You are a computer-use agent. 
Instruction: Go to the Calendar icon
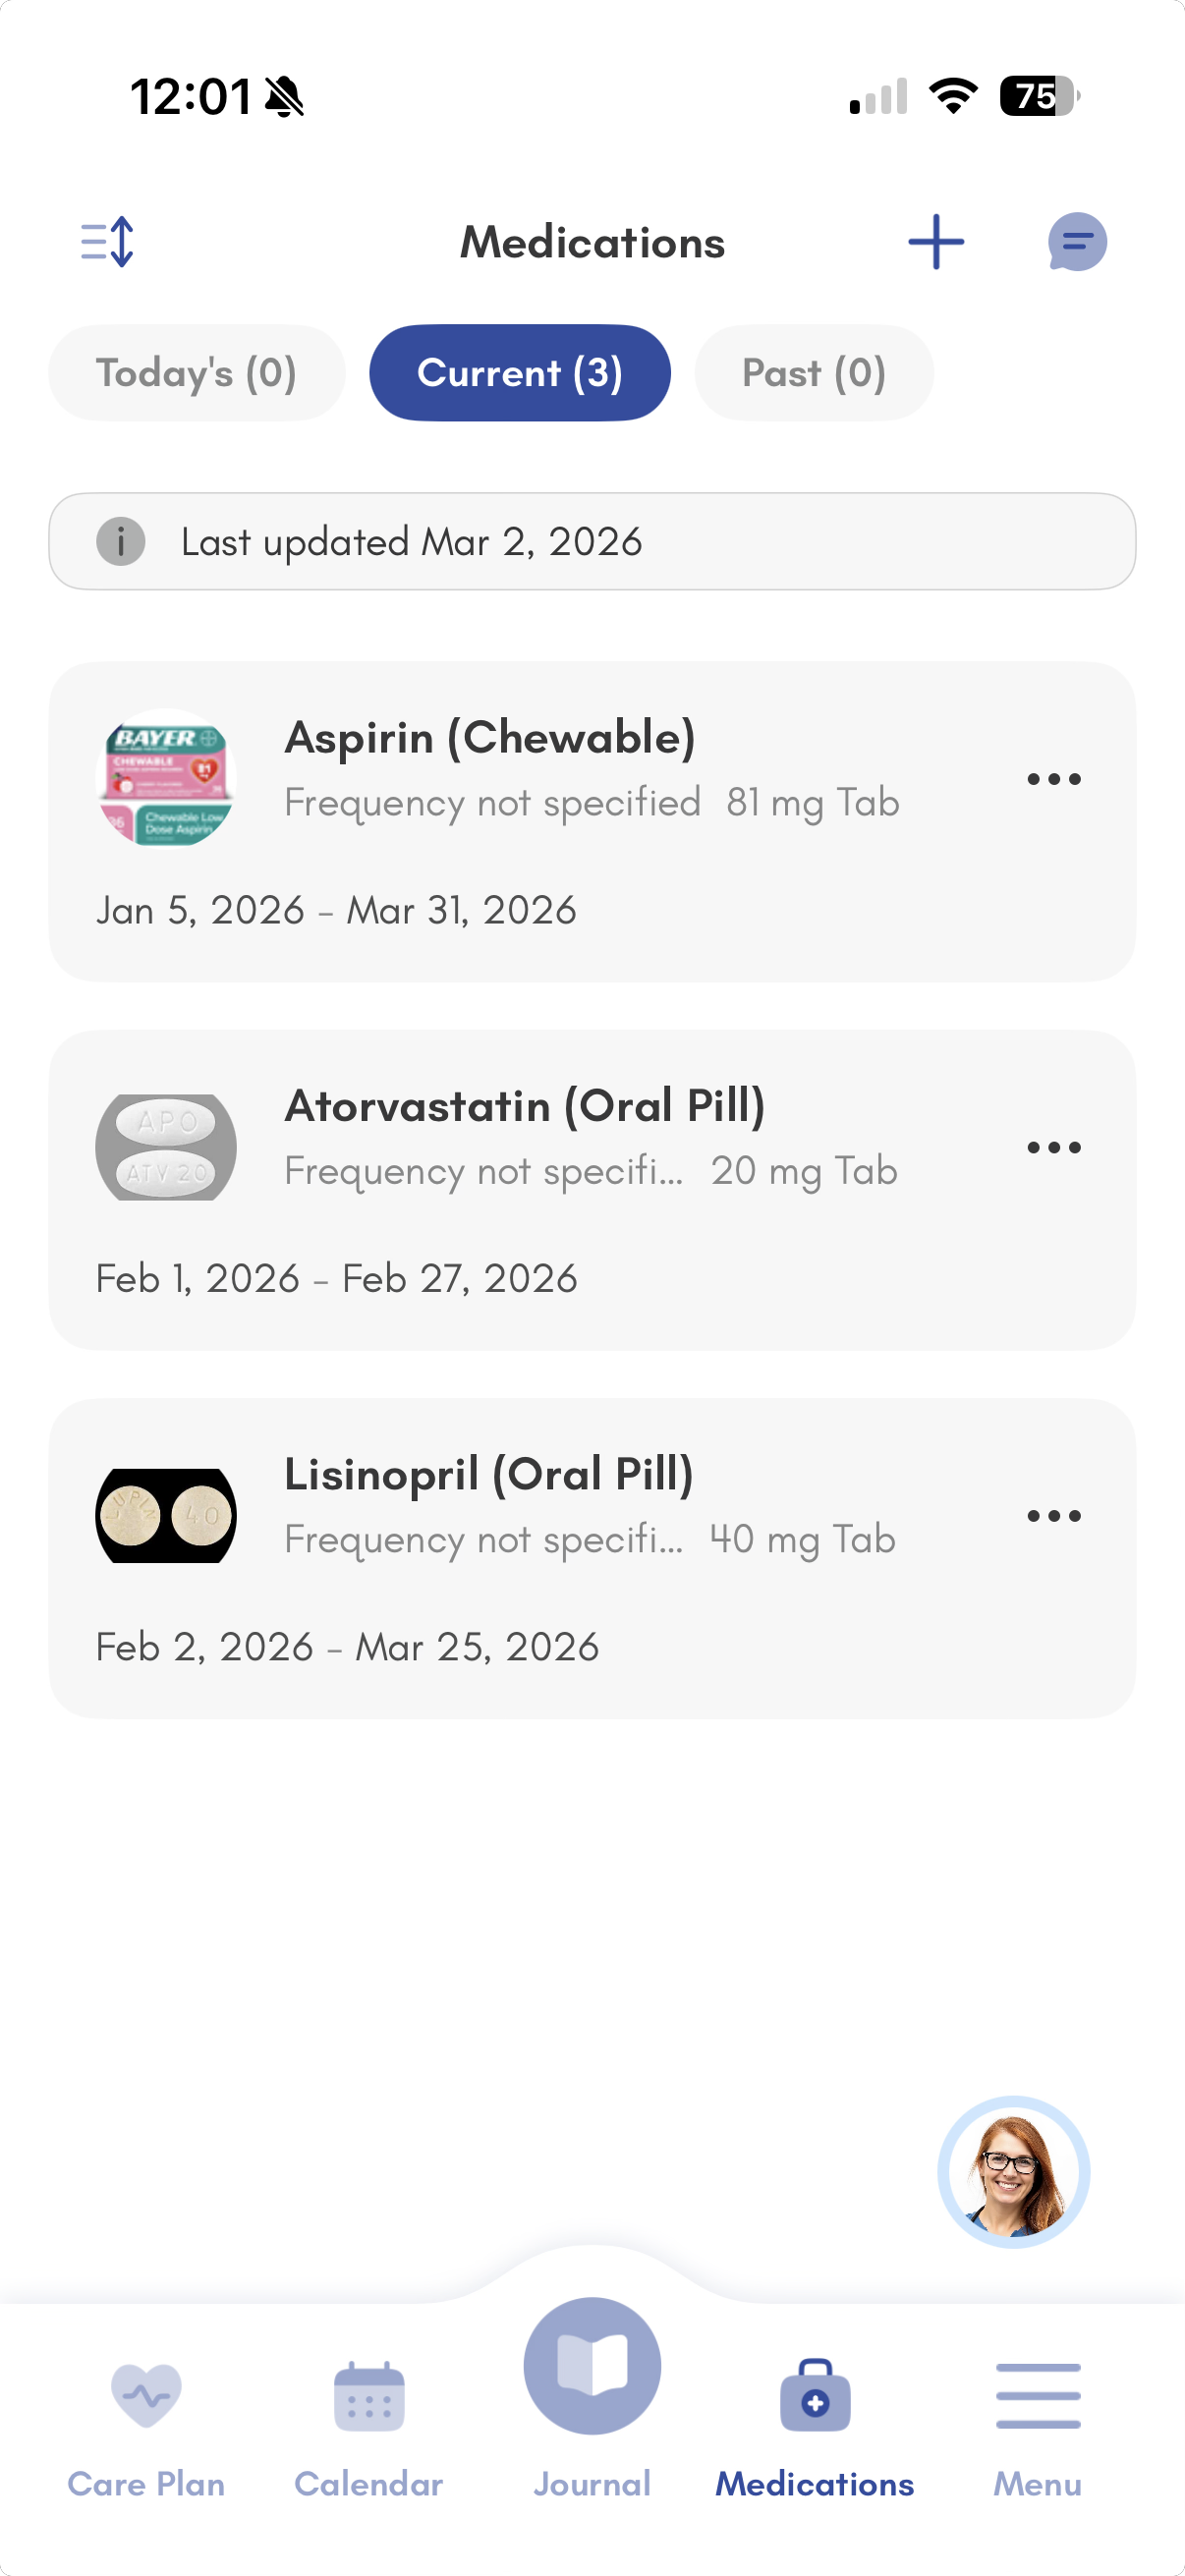pos(369,2396)
